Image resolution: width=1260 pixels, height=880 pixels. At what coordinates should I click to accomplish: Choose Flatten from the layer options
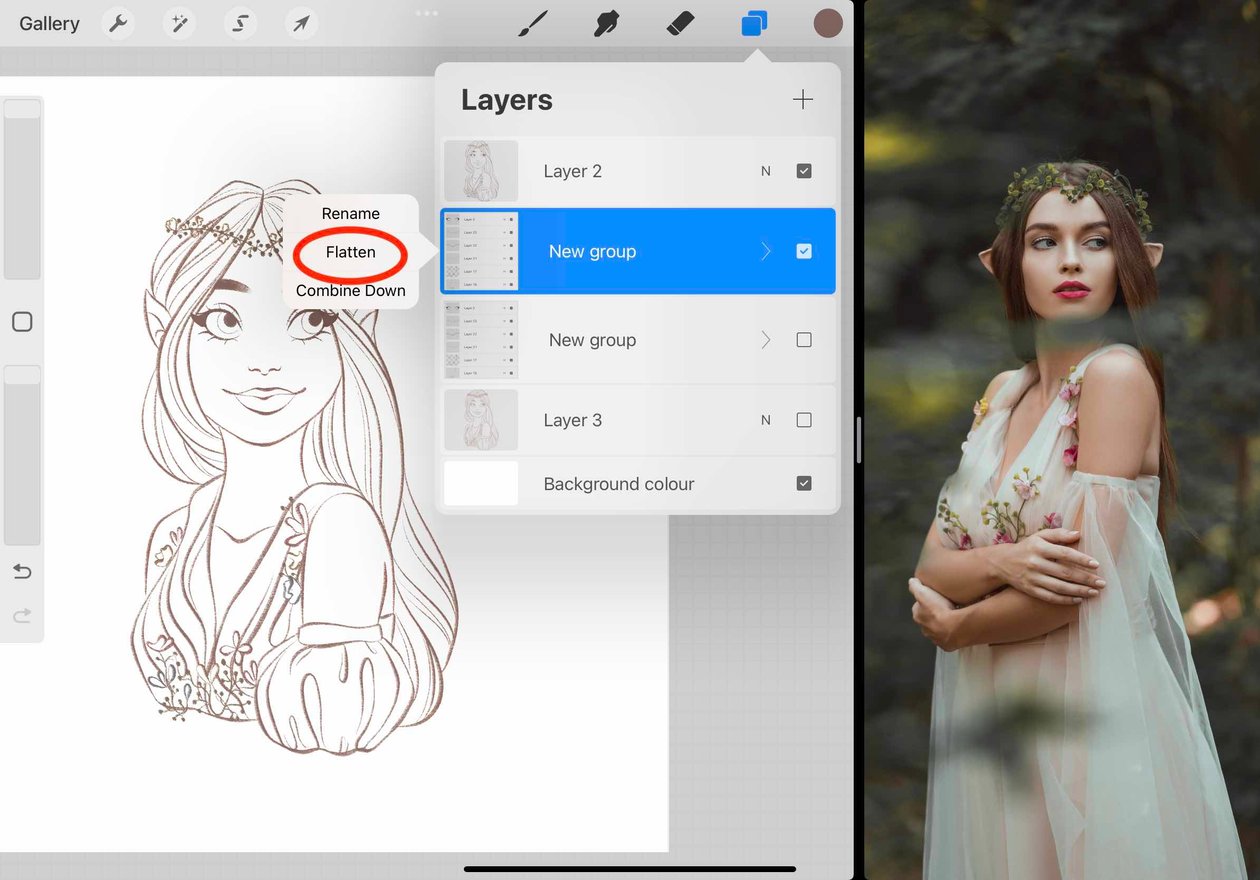(x=351, y=252)
